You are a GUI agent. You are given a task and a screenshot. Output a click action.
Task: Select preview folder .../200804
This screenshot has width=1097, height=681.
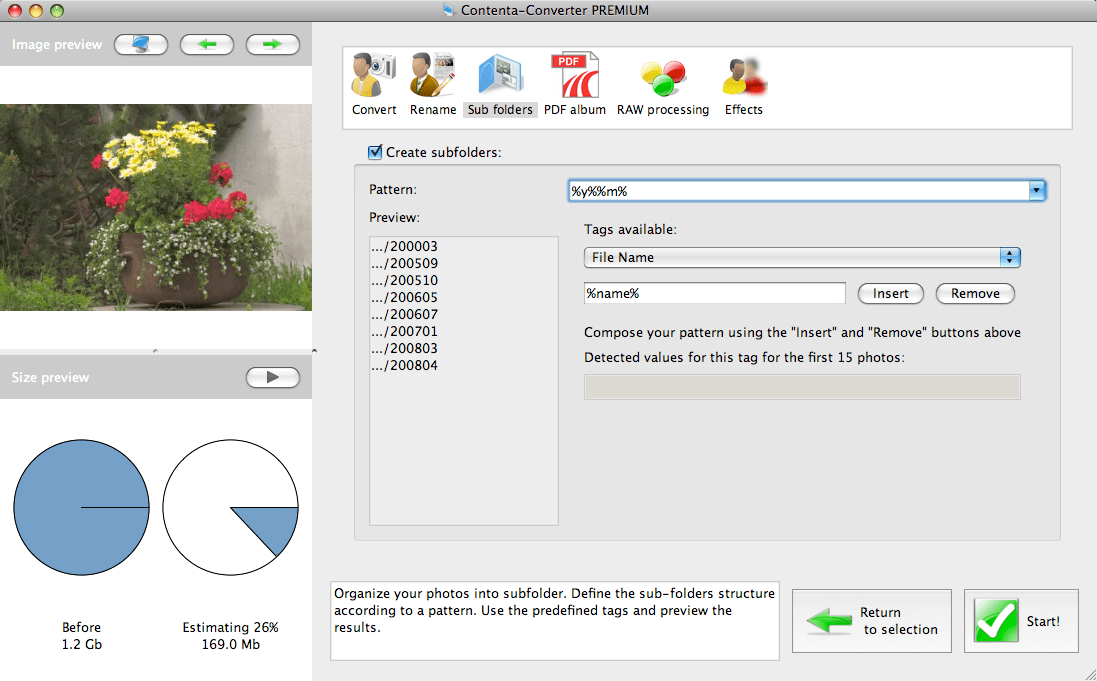[x=405, y=365]
